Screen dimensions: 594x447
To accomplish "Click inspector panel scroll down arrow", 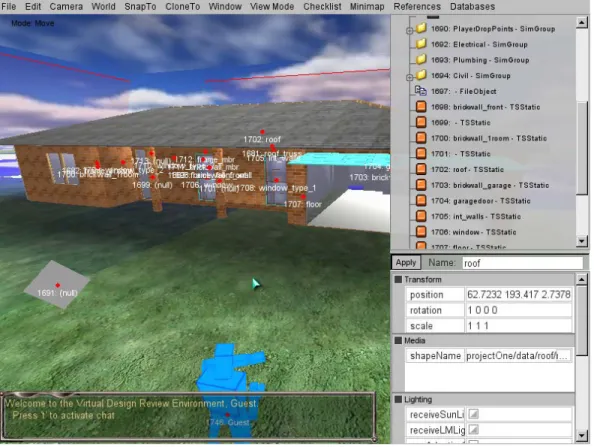I will pyautogui.click(x=582, y=436).
